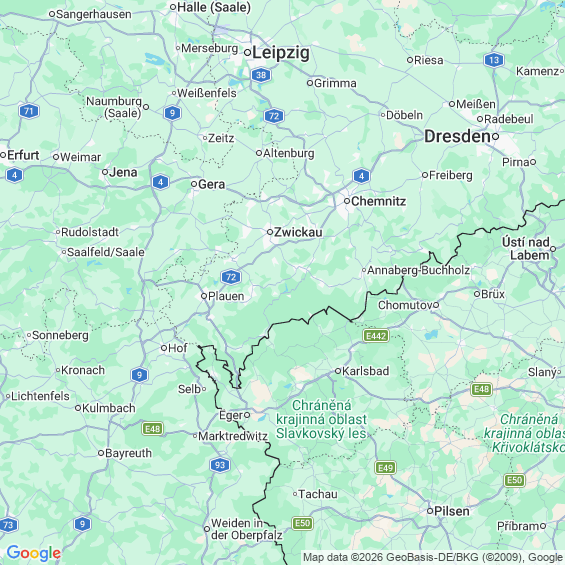The width and height of the screenshot is (565, 565).
Task: Select the Zwickau city label
Action: [298, 232]
